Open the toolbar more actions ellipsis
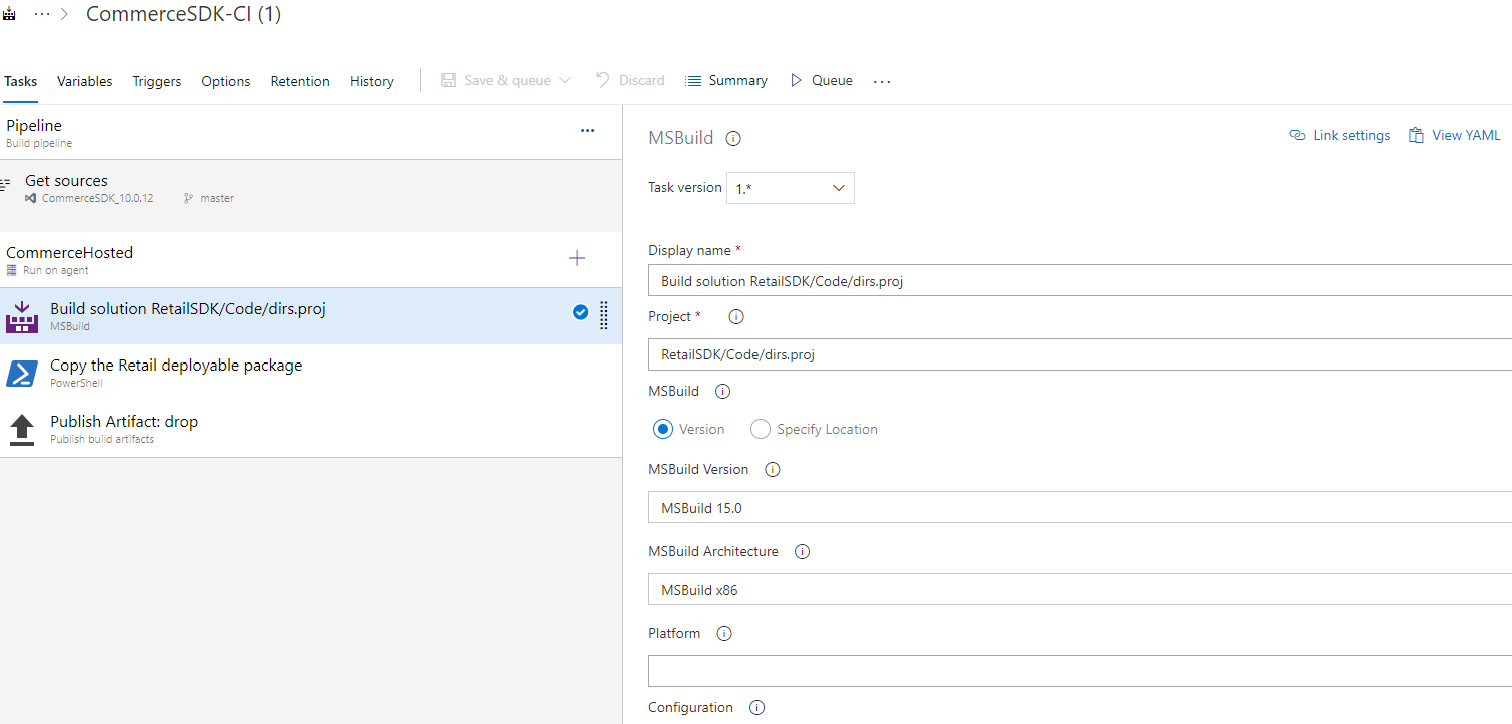The width and height of the screenshot is (1512, 724). (x=882, y=82)
